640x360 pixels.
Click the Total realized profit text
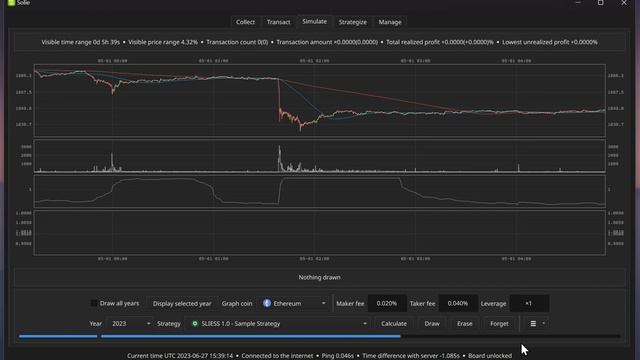(440, 42)
